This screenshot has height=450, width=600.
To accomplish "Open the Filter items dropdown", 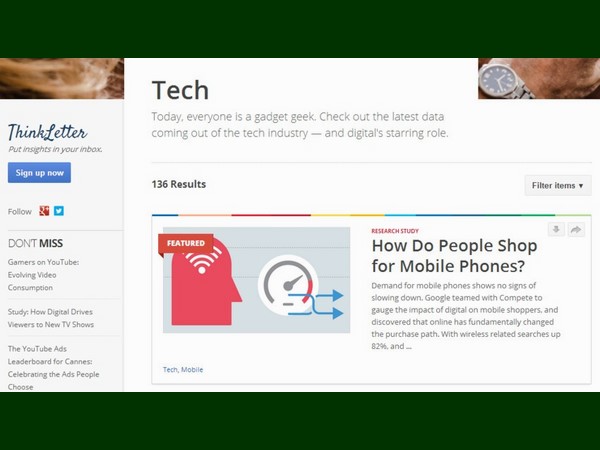I will 558,186.
